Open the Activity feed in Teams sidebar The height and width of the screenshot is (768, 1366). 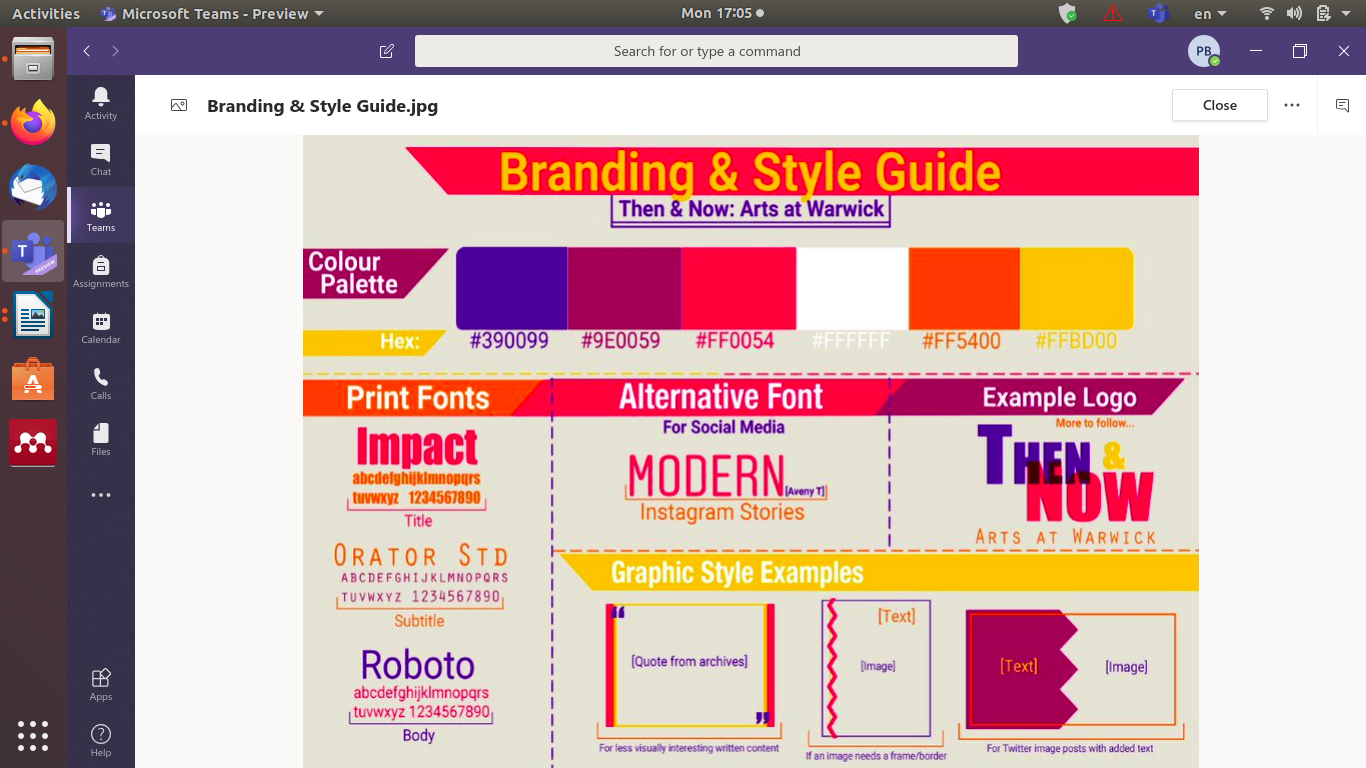pos(100,103)
